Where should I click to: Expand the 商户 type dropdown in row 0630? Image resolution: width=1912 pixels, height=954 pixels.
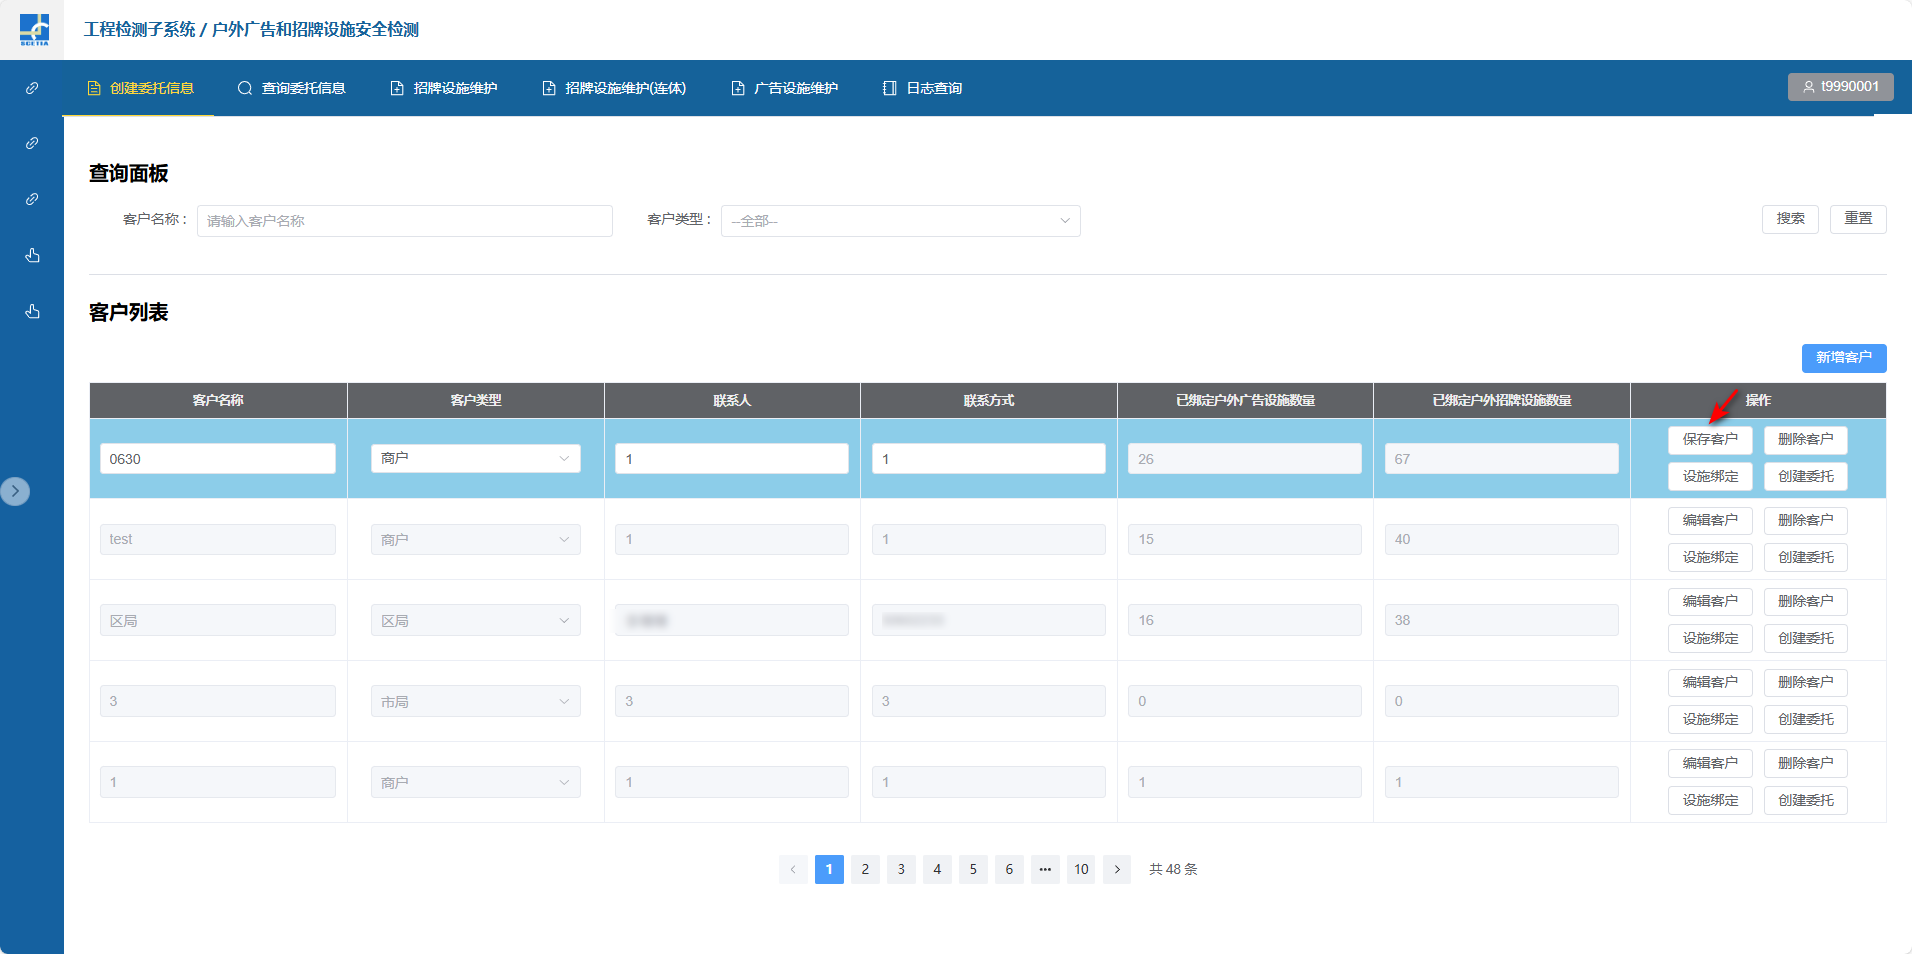point(475,458)
